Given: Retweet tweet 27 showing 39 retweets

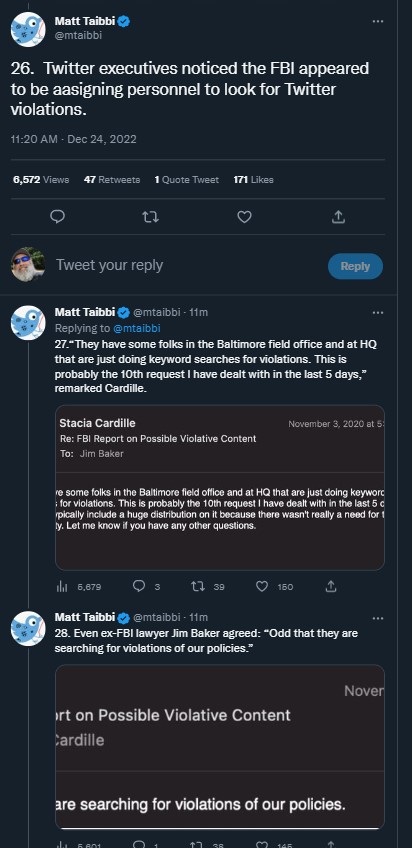Looking at the screenshot, I should click(x=198, y=586).
